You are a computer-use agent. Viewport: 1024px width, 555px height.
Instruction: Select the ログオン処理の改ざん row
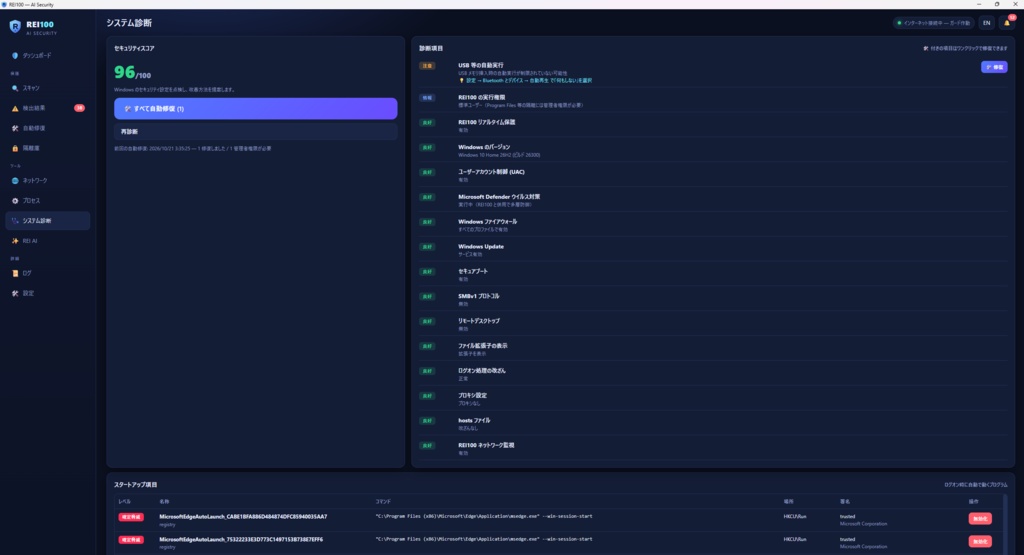[713, 373]
